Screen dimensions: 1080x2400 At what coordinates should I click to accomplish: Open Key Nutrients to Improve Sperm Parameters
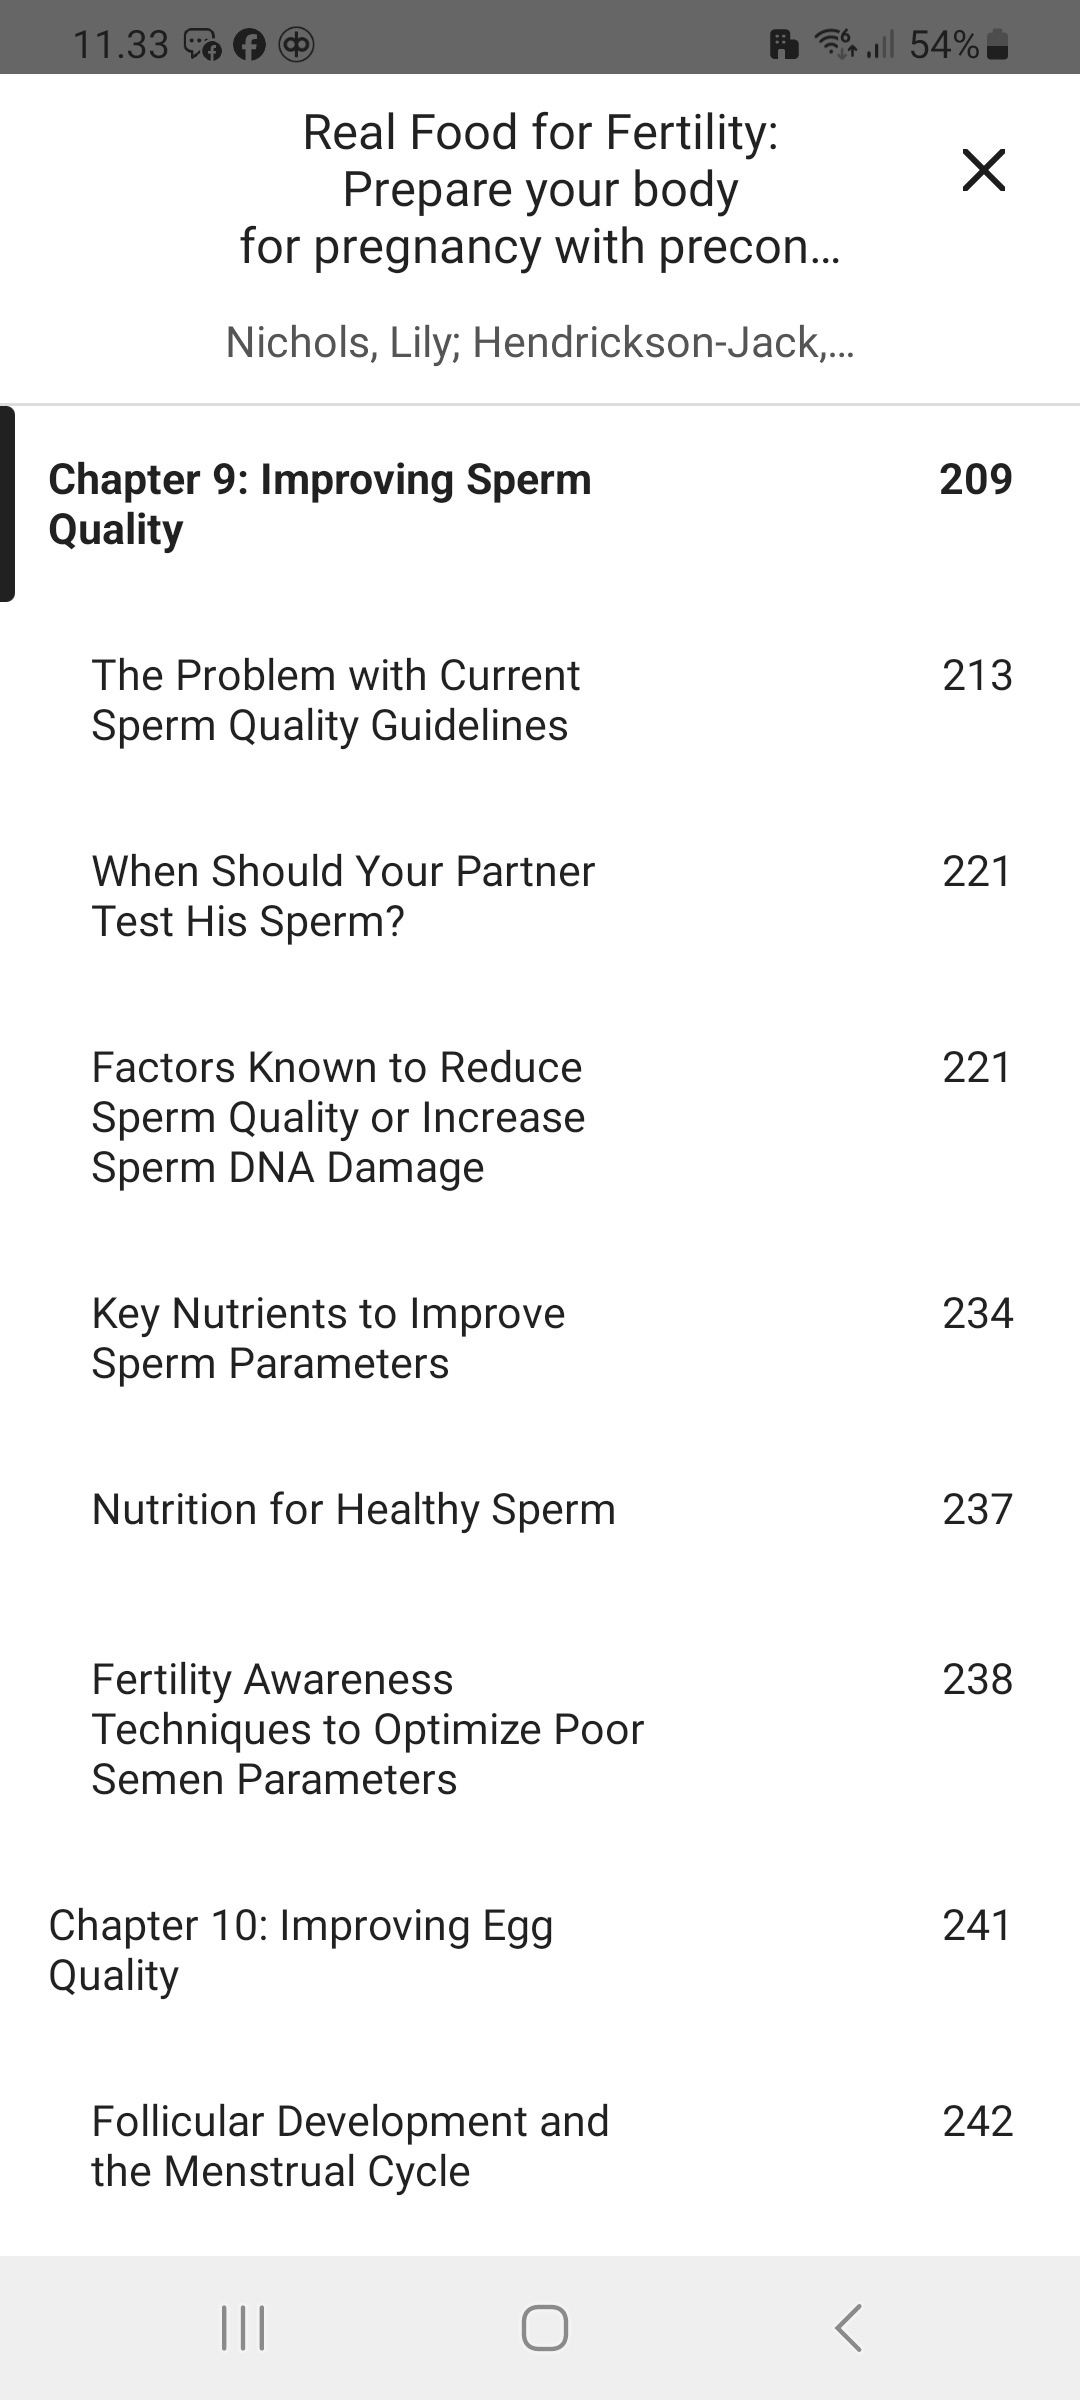tap(328, 1338)
